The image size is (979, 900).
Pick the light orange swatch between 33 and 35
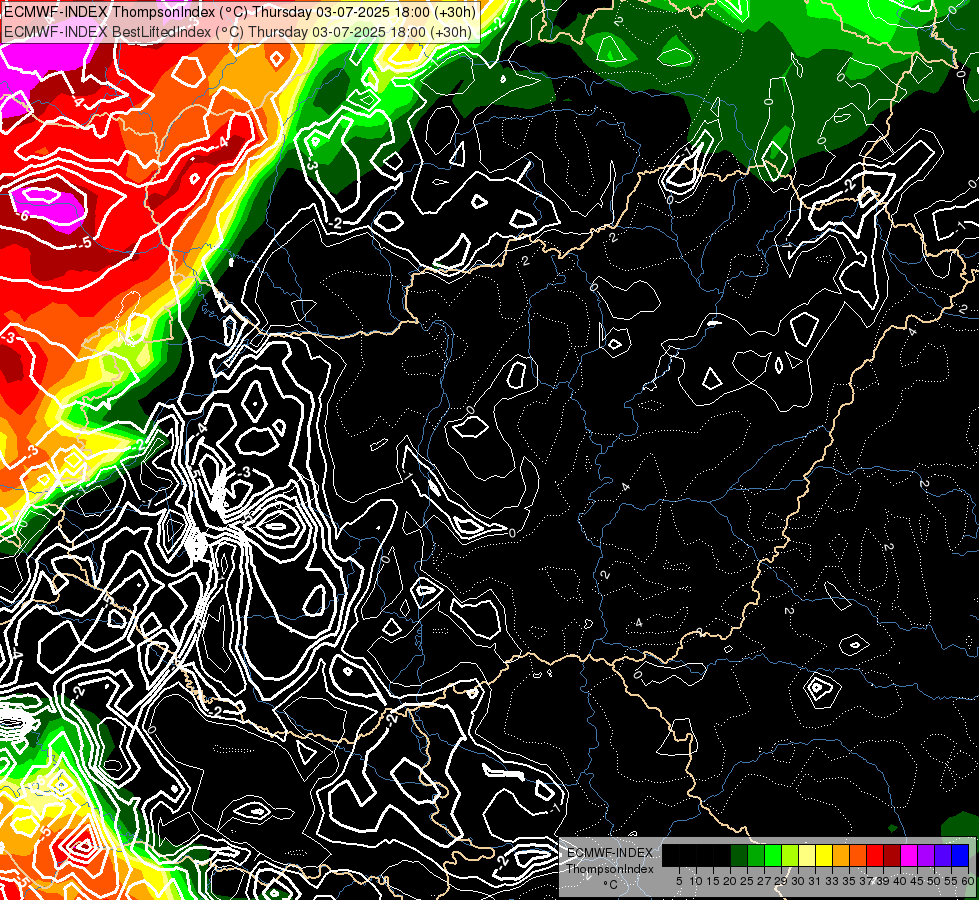(x=841, y=855)
